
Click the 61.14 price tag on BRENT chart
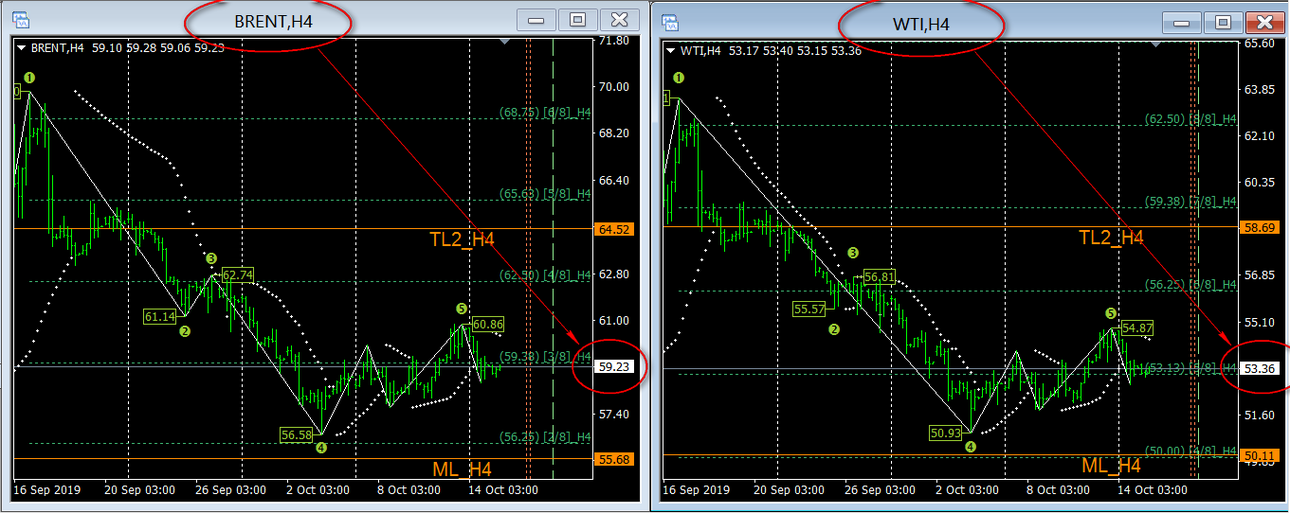pos(159,316)
